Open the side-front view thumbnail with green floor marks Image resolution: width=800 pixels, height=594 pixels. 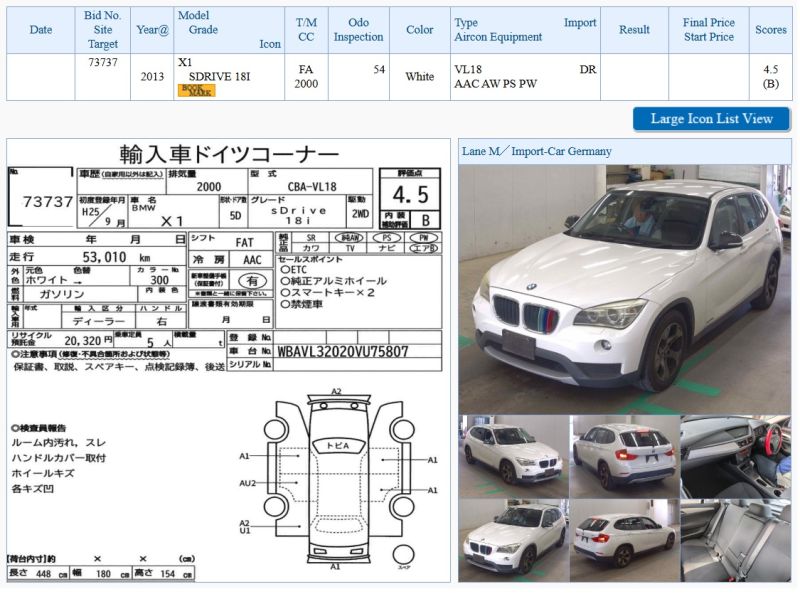(513, 456)
